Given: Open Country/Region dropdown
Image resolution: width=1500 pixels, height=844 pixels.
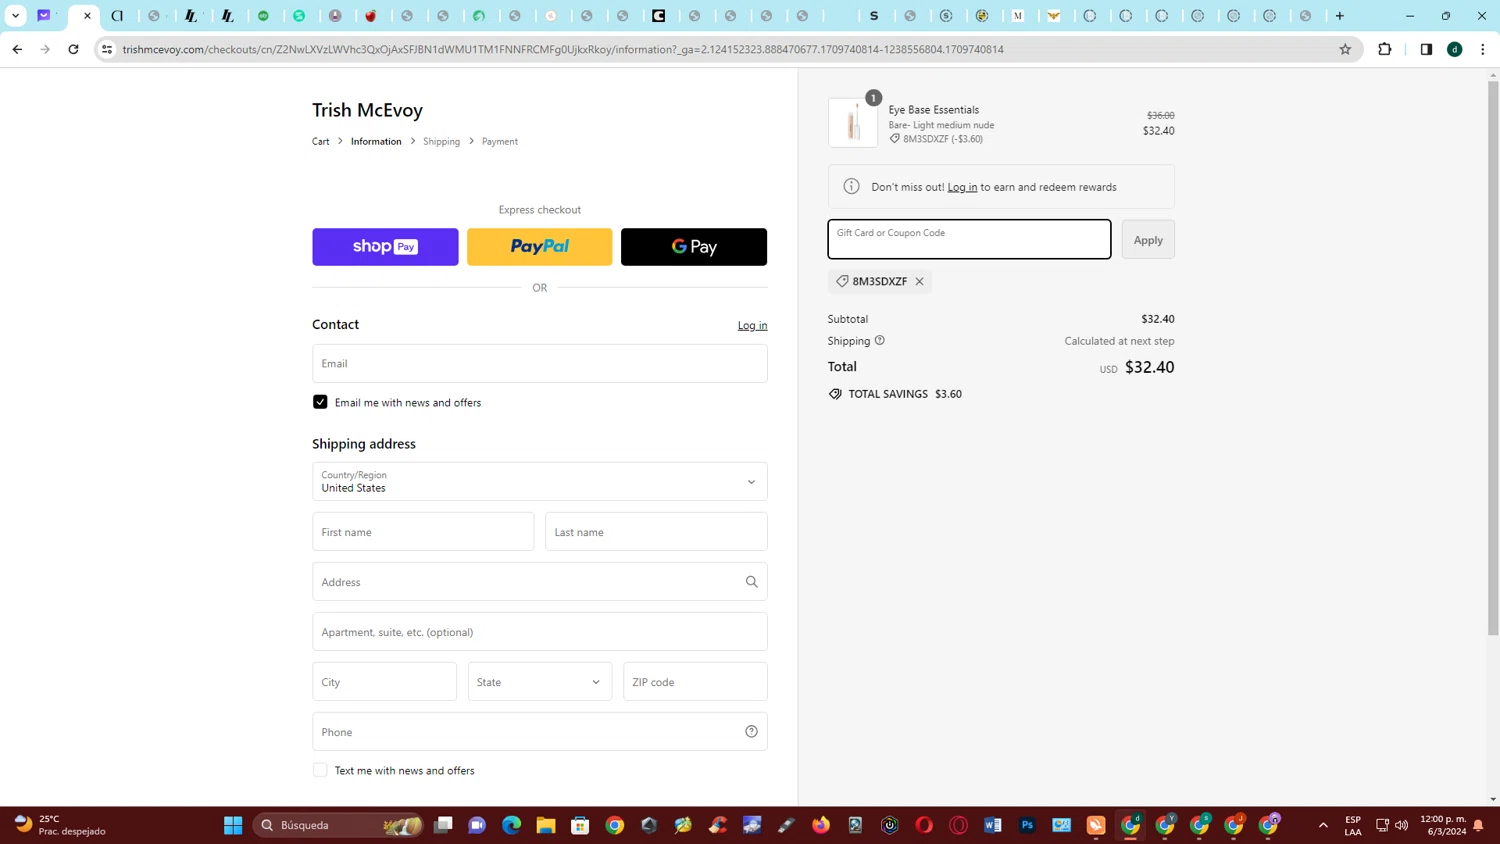Looking at the screenshot, I should (540, 482).
